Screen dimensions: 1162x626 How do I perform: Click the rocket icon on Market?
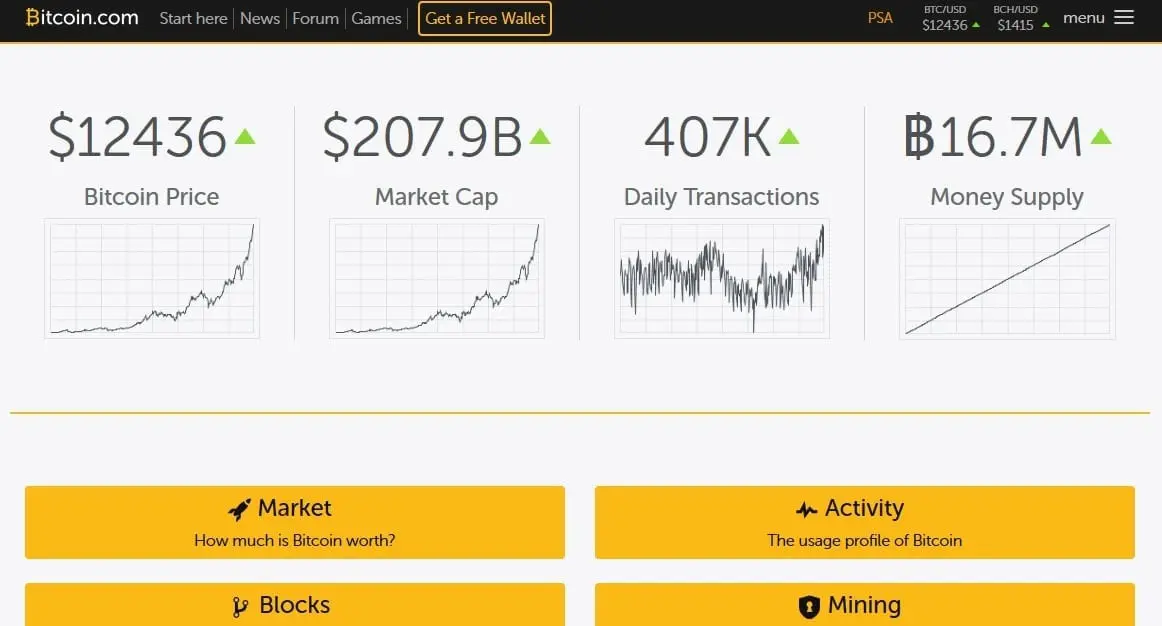coord(239,509)
